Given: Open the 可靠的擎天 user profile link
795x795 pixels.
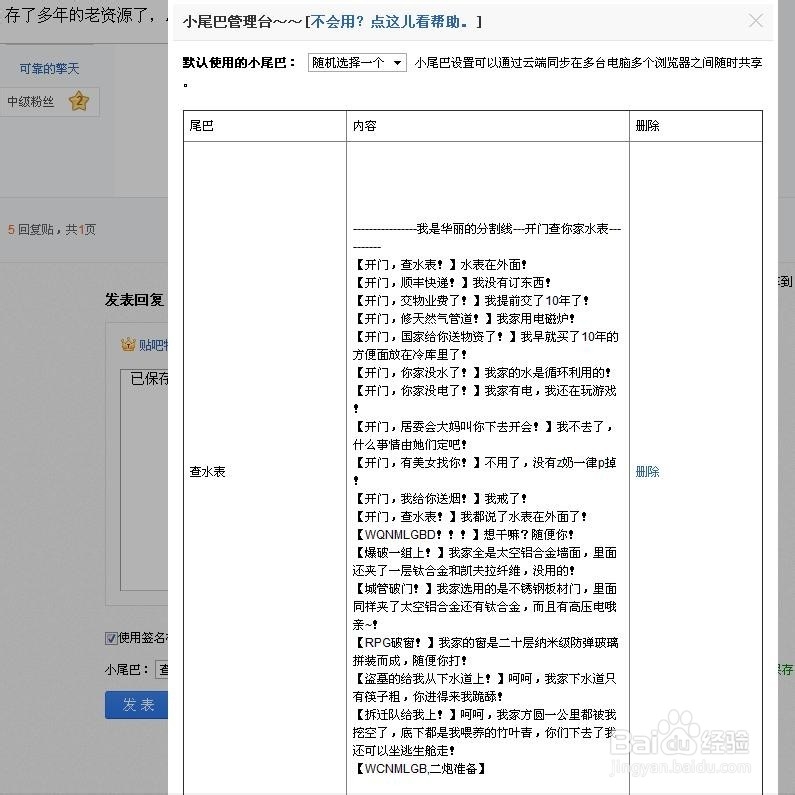Looking at the screenshot, I should [49, 68].
